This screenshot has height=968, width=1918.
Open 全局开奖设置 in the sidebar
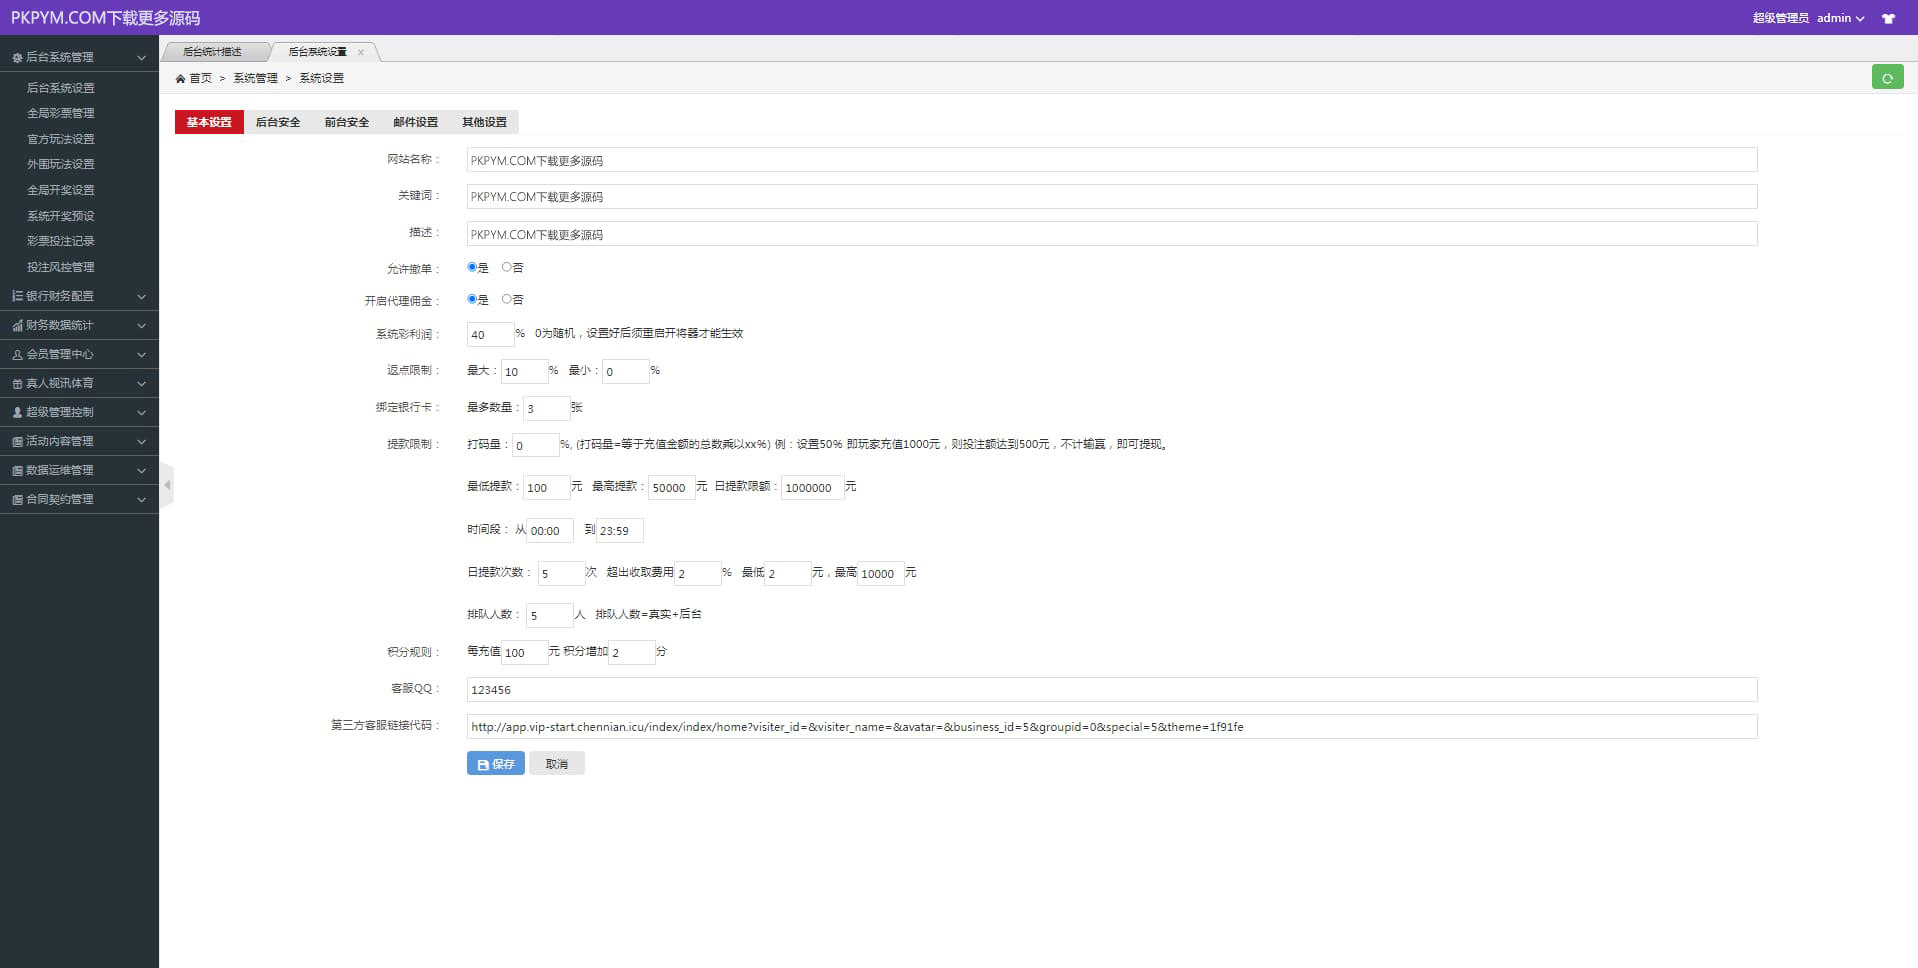coord(61,190)
